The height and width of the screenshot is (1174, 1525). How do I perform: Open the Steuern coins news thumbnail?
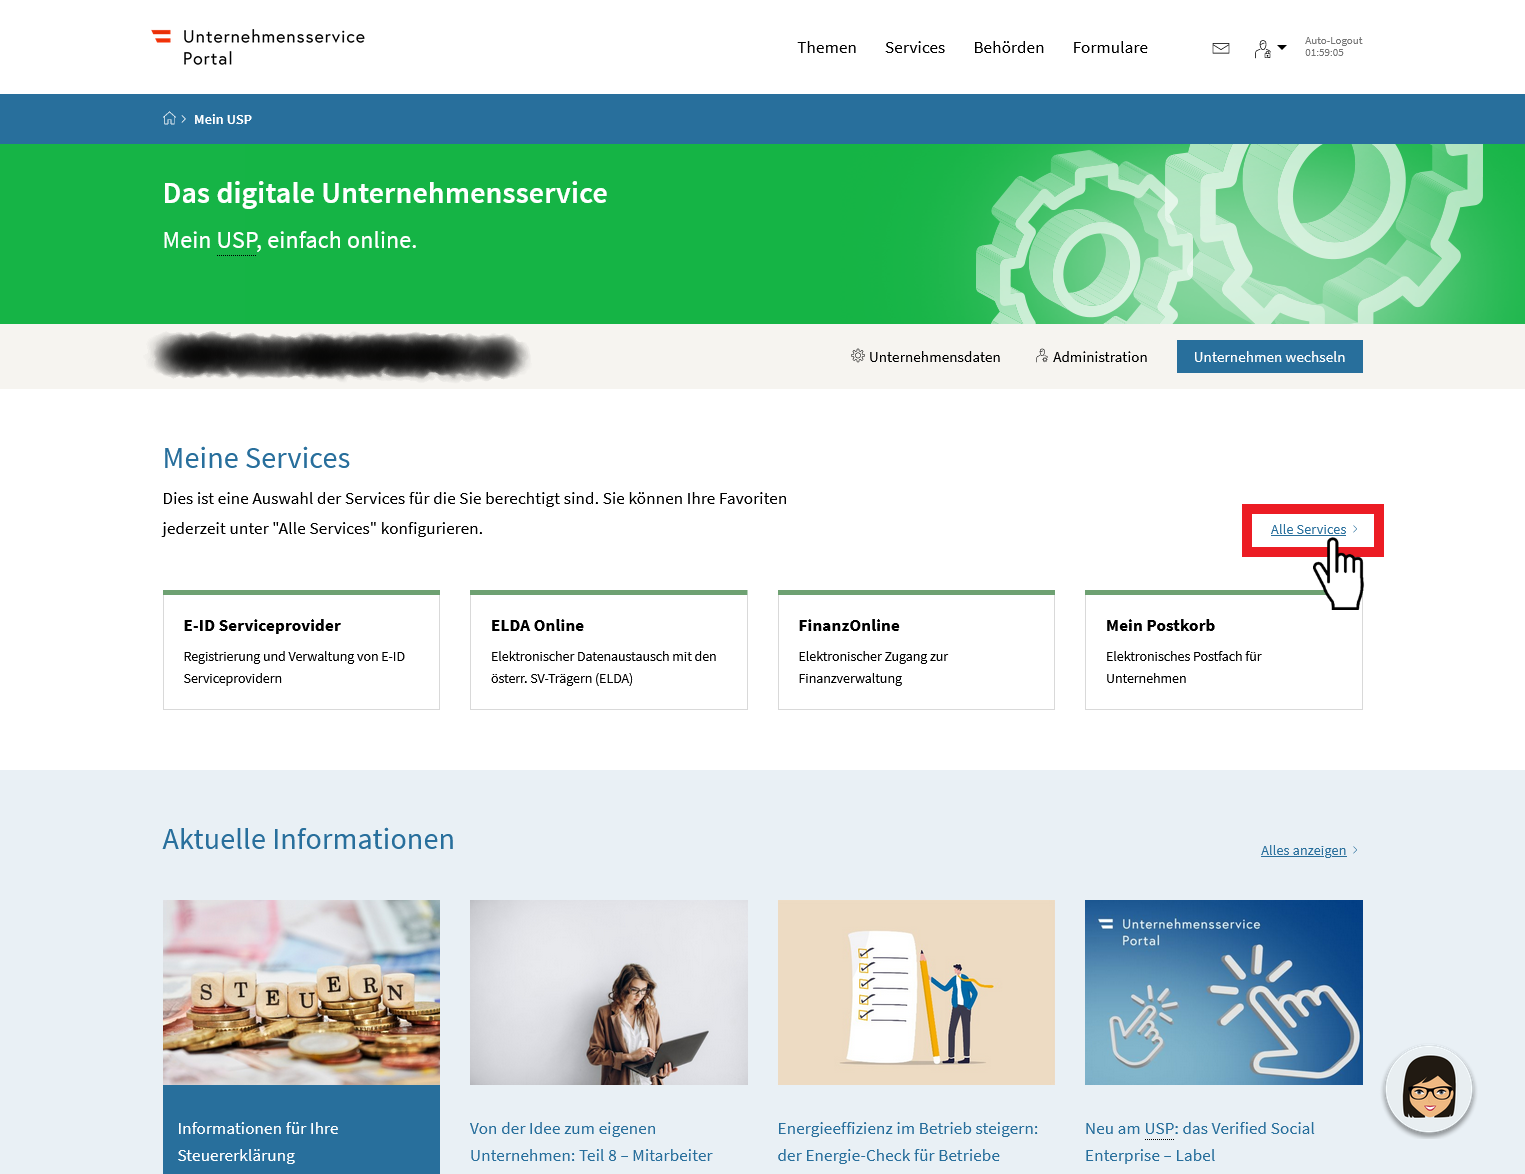(301, 992)
